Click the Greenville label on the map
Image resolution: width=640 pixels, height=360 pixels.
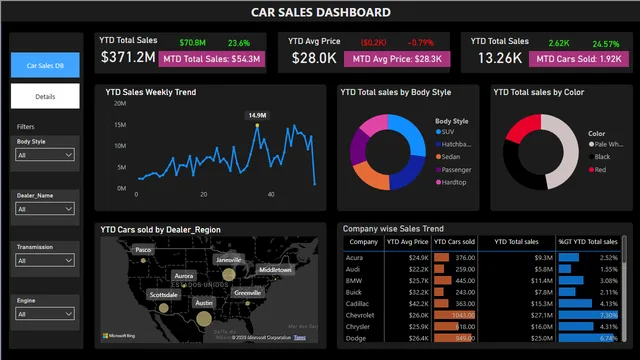[x=247, y=293]
